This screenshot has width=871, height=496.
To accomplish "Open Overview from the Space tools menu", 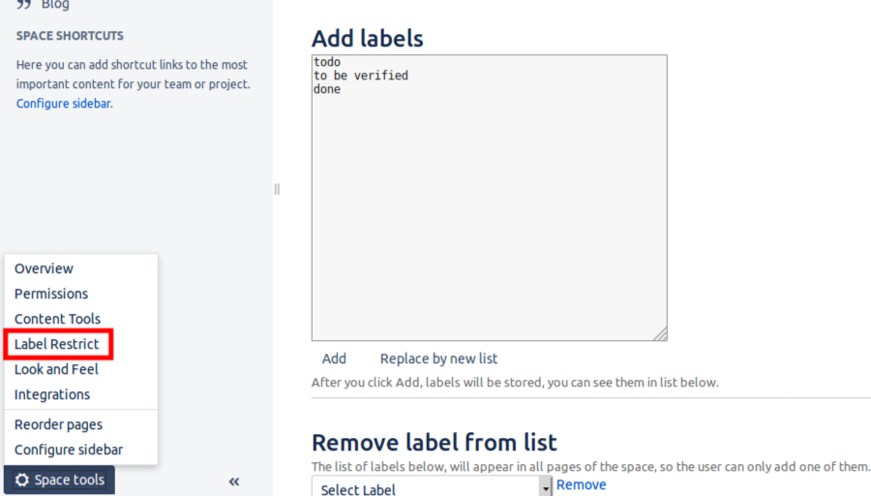I will (44, 268).
